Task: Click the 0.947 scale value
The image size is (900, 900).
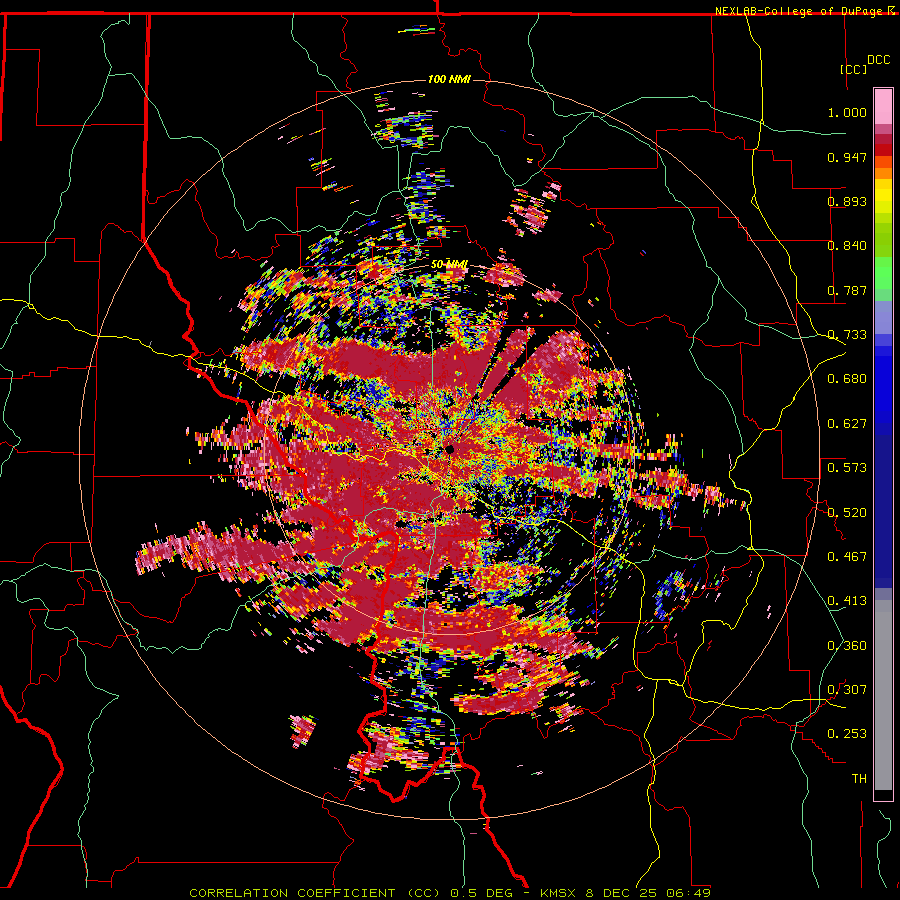Action: click(x=847, y=157)
